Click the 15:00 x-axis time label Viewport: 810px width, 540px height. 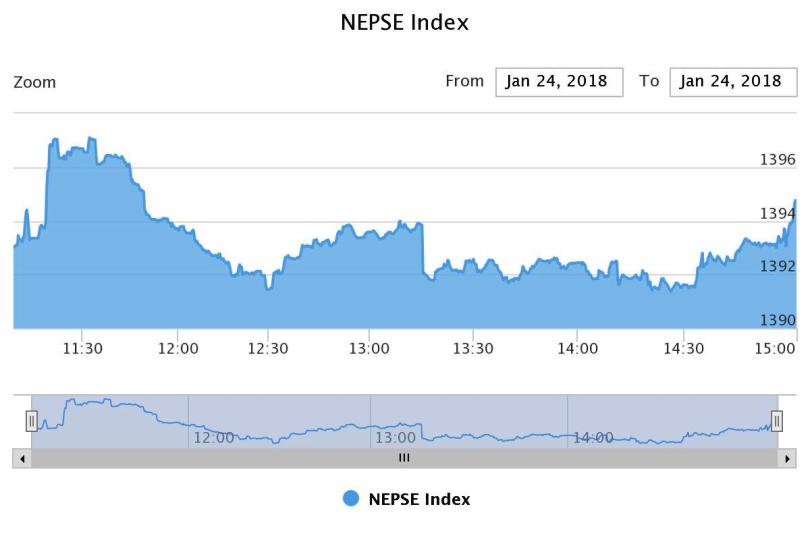[778, 348]
